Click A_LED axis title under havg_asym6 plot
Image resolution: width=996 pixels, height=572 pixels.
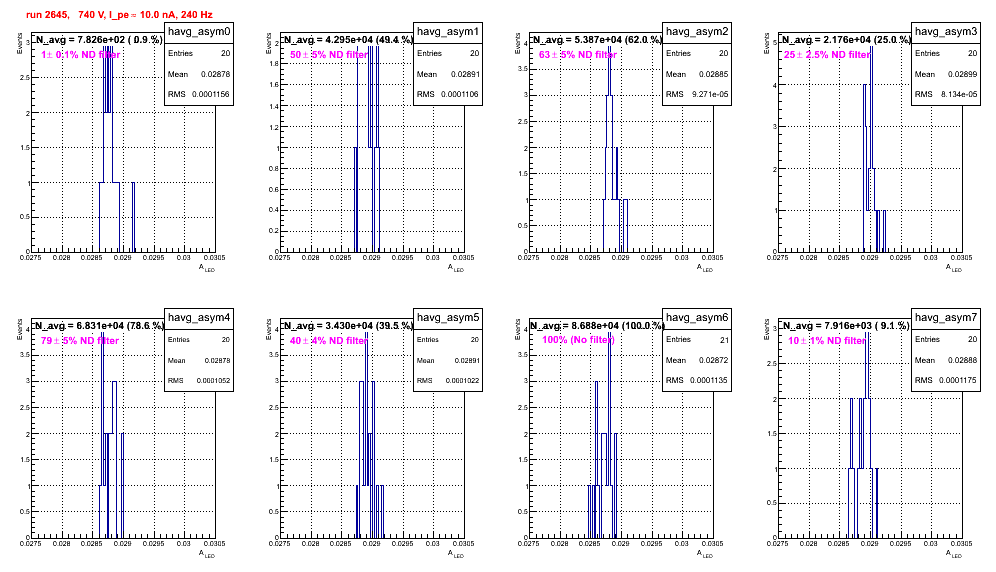pos(705,554)
